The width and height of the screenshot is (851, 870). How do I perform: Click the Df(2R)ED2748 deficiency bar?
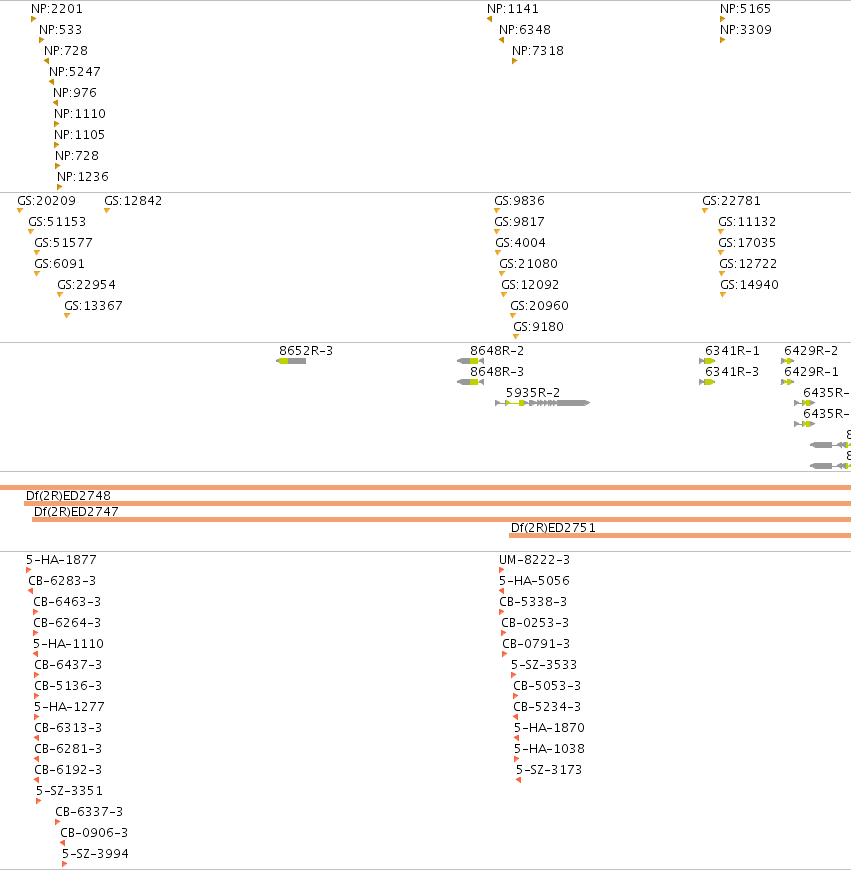438,503
